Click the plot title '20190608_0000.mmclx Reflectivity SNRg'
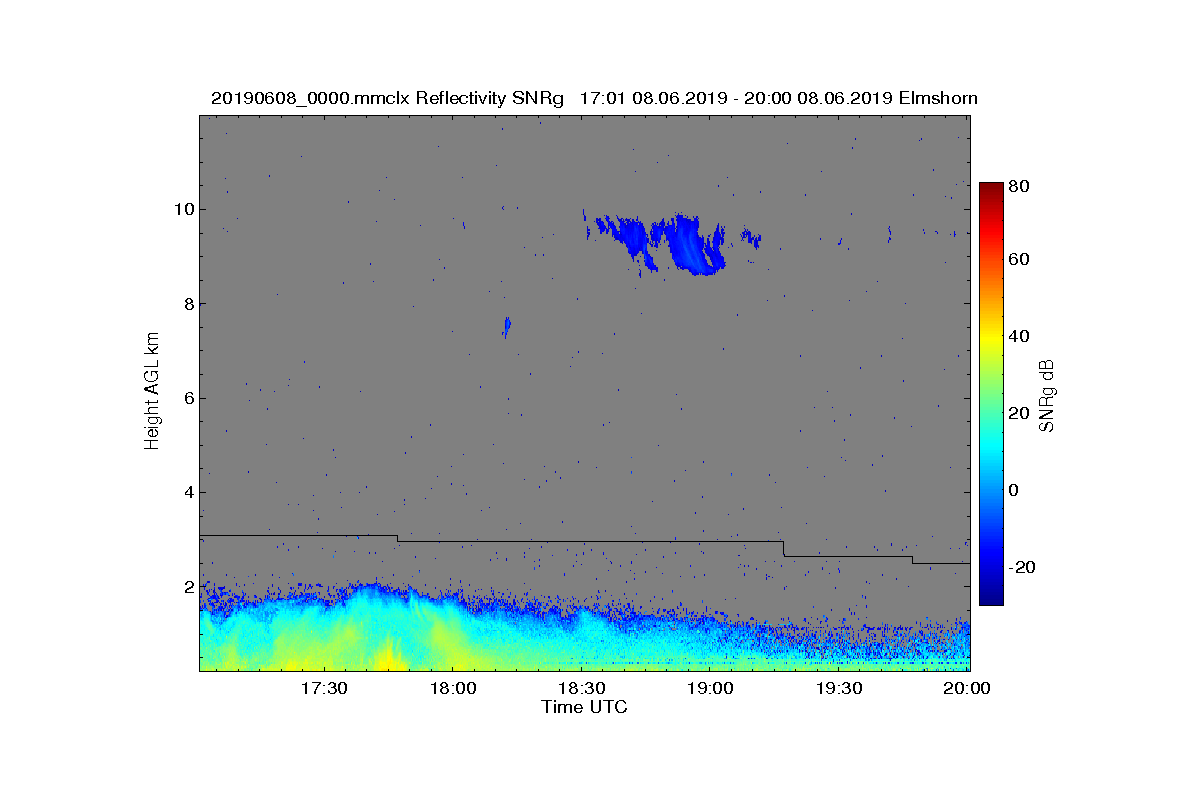 click(x=387, y=98)
